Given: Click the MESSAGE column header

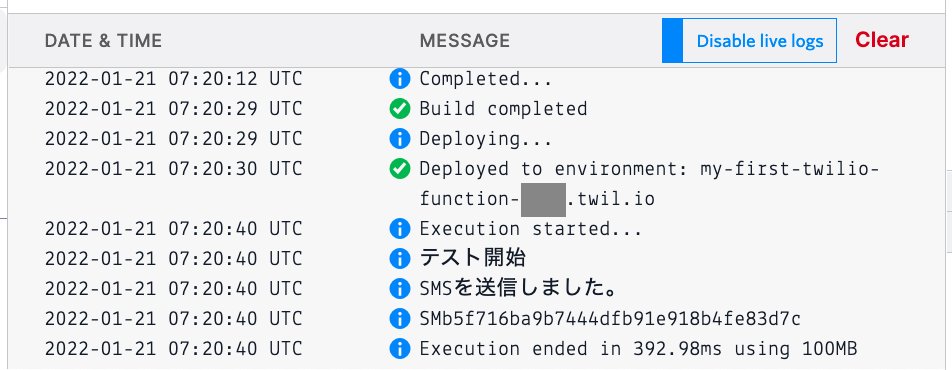Looking at the screenshot, I should point(464,41).
